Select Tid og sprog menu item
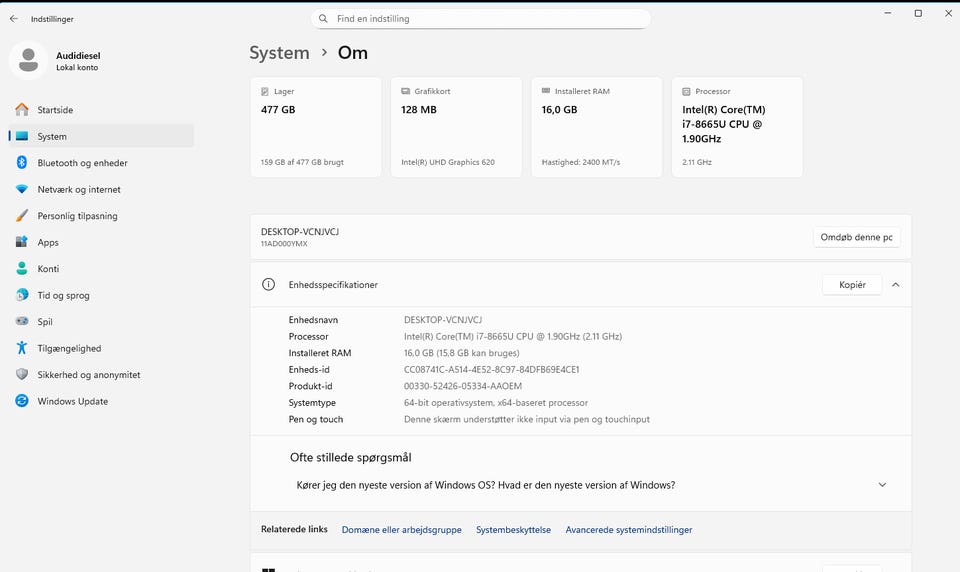 pyautogui.click(x=63, y=295)
